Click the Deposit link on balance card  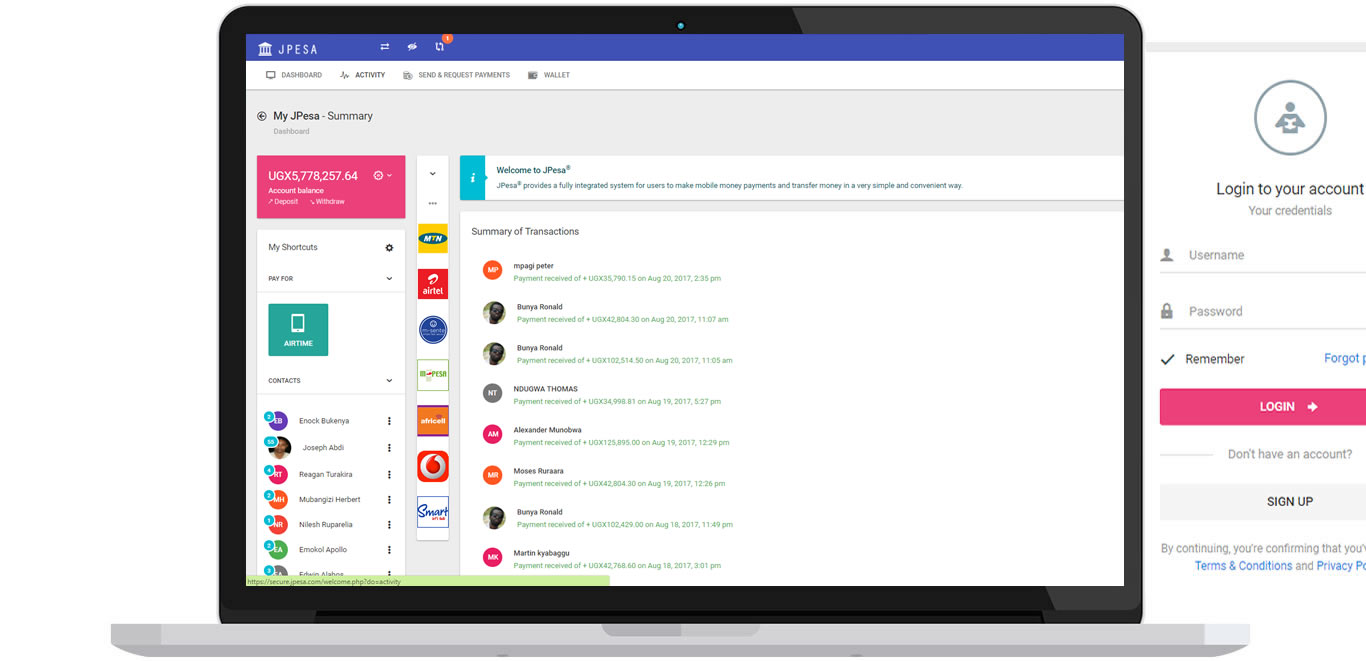[283, 202]
